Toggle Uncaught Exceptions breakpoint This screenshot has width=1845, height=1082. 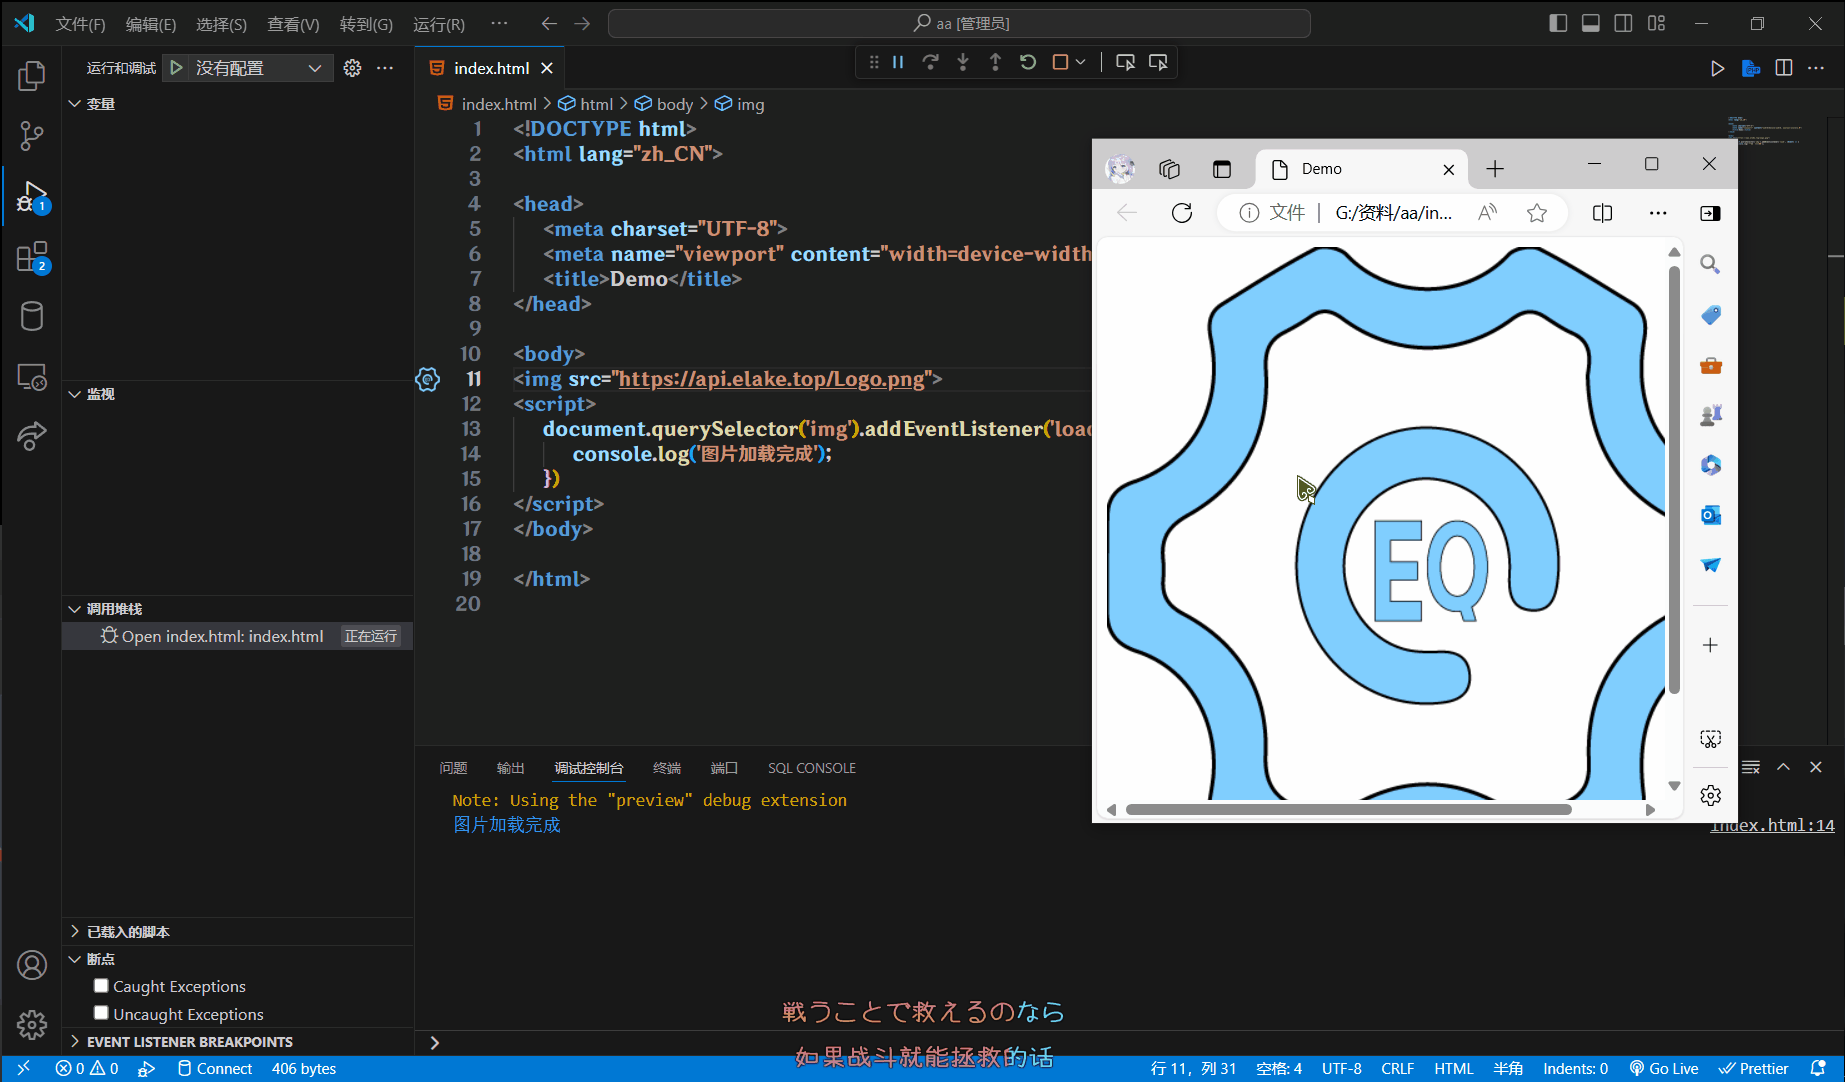click(x=101, y=1013)
